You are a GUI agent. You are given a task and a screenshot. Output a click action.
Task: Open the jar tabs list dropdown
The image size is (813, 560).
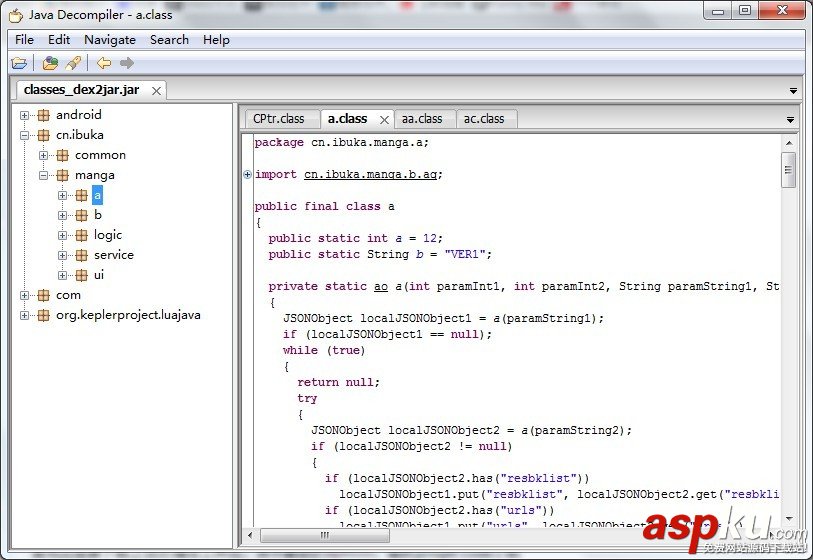[x=793, y=91]
